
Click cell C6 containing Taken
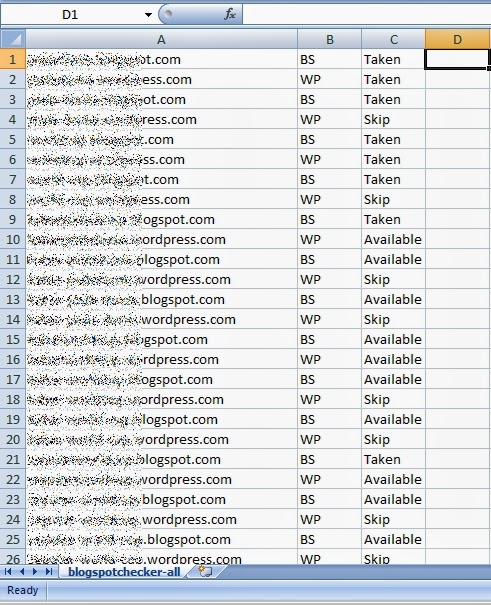(x=393, y=159)
